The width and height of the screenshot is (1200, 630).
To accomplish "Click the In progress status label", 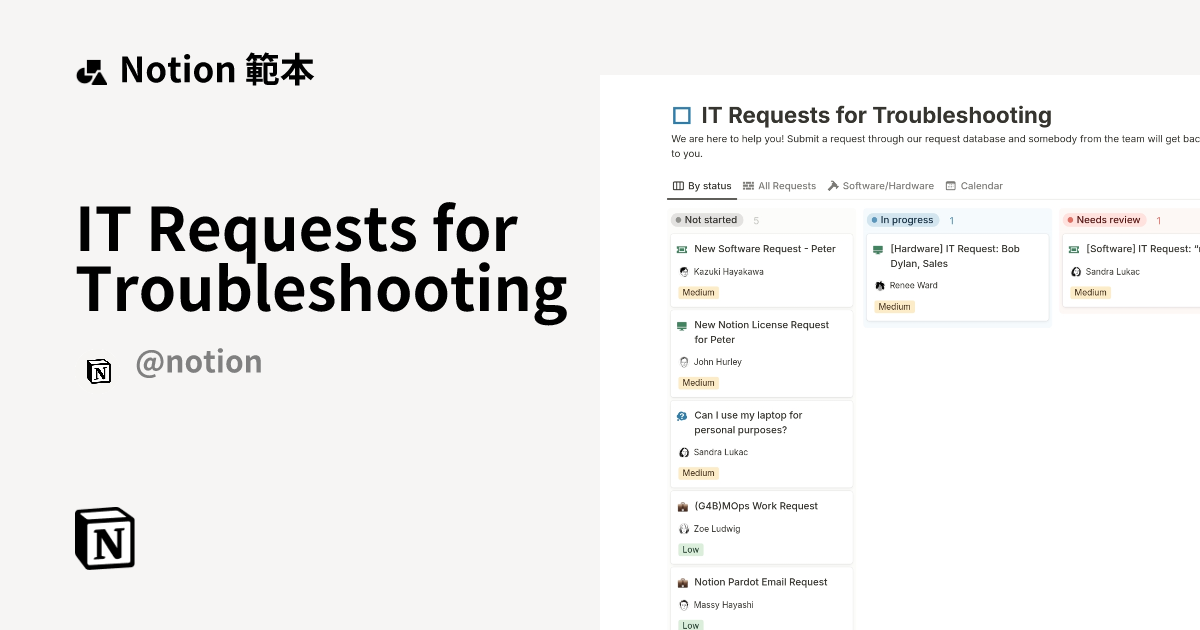I will (x=903, y=220).
